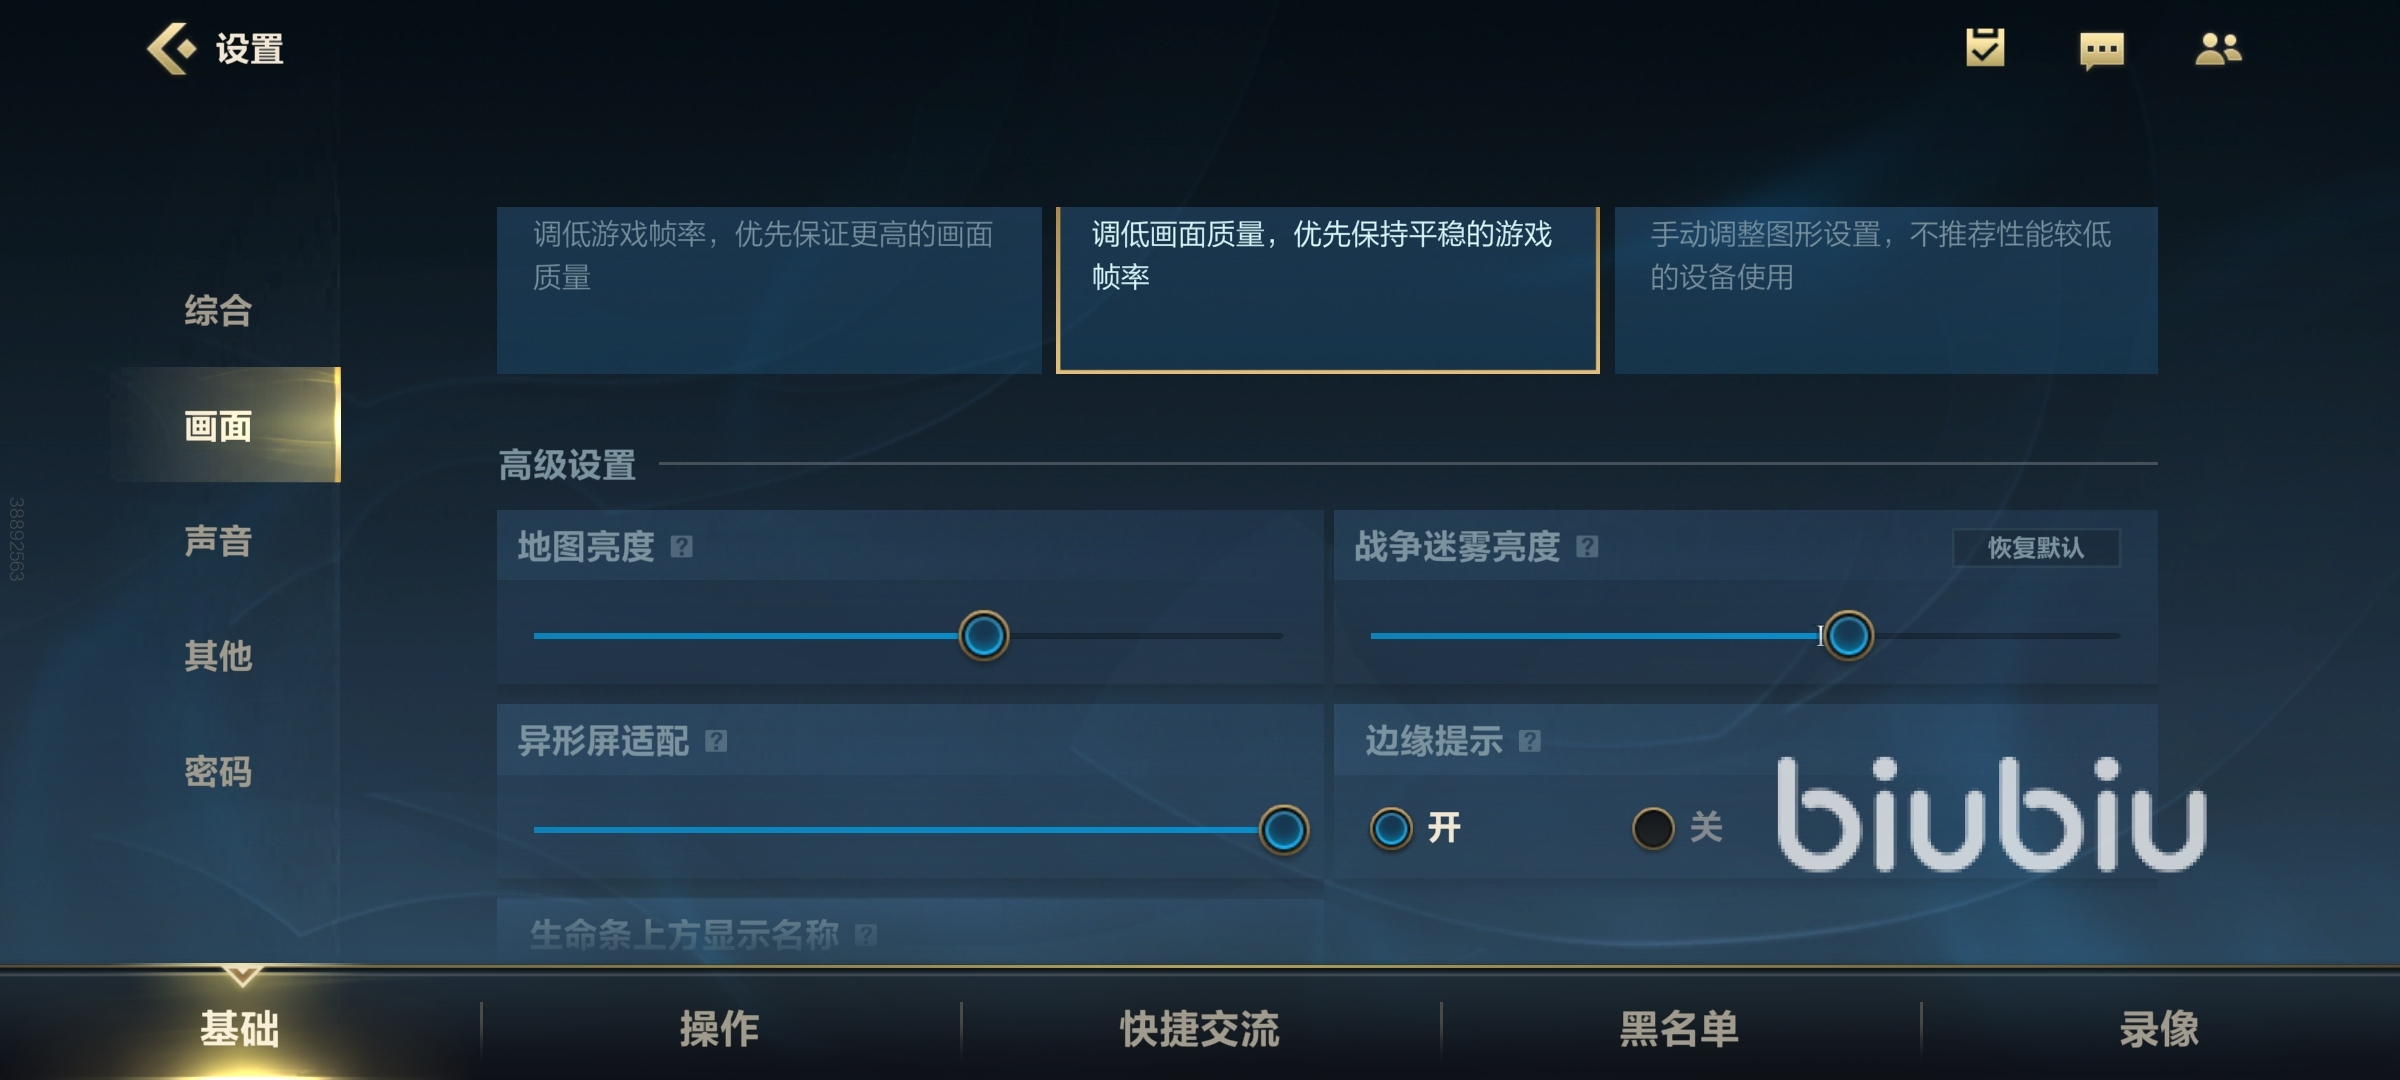Open the chat message icon
Viewport: 2400px width, 1080px height.
point(2101,50)
